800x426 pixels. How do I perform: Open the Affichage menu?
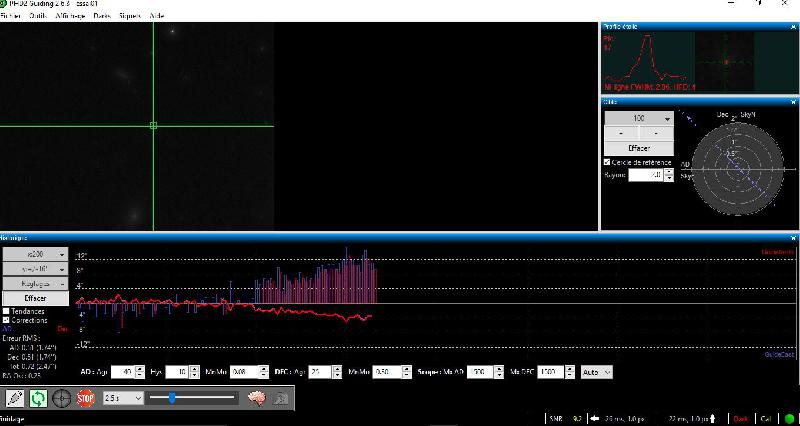pyautogui.click(x=70, y=16)
